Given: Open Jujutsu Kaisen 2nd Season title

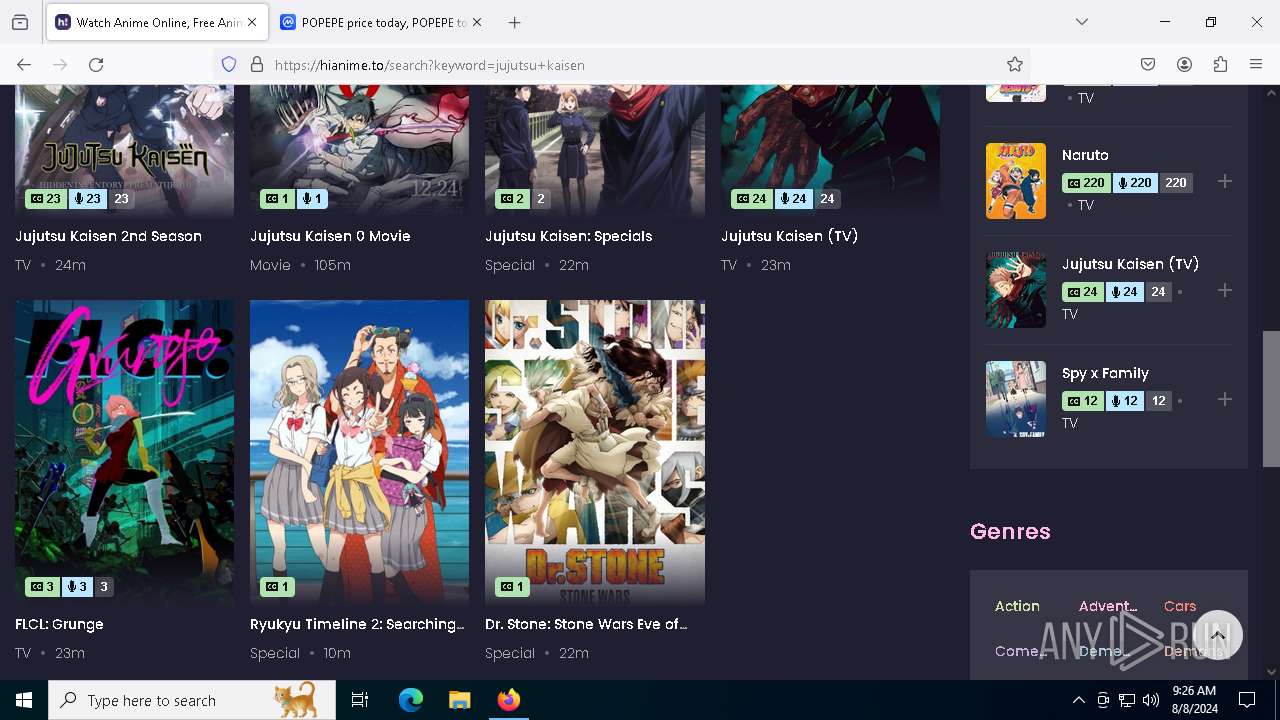Looking at the screenshot, I should click(108, 237).
